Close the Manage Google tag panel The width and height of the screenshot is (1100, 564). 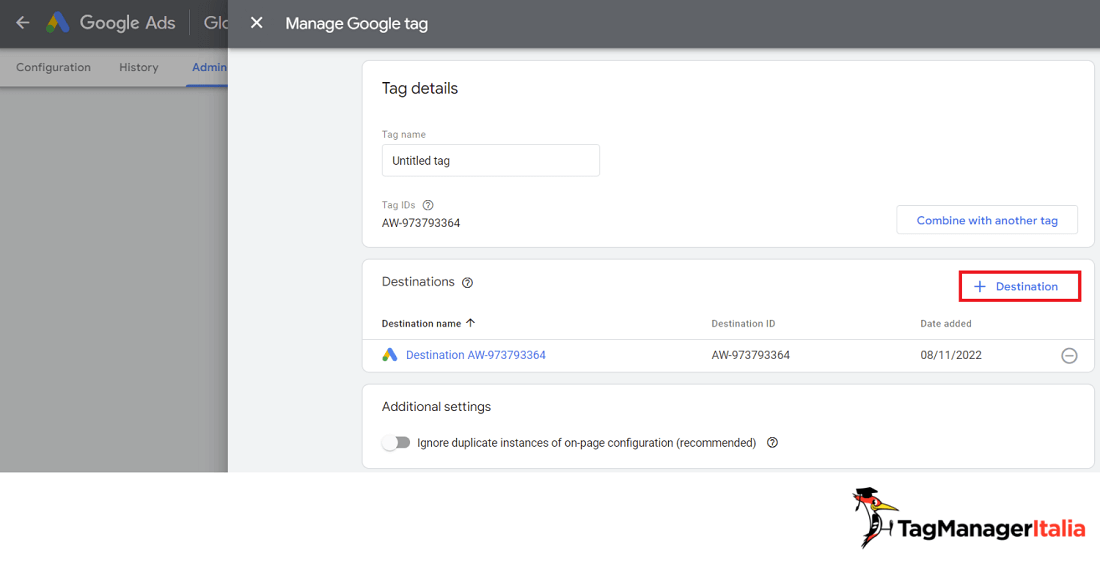tap(257, 23)
